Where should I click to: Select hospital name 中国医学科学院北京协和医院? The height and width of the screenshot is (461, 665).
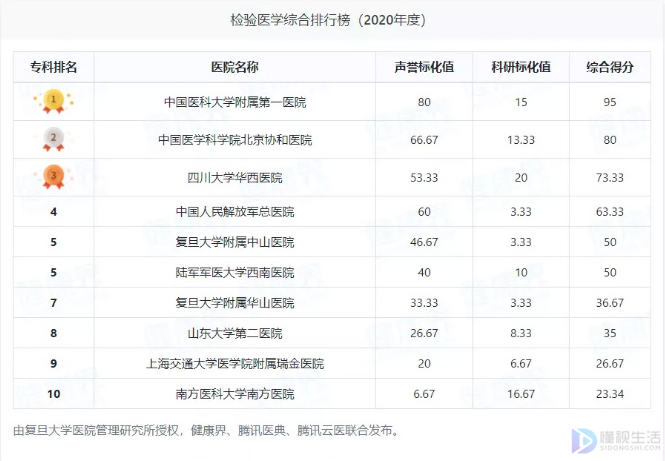coord(235,140)
